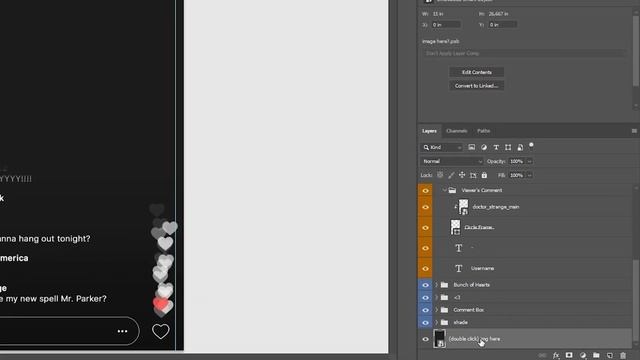The image size is (640, 360).
Task: Click the shape layer filter icon
Action: [508, 147]
